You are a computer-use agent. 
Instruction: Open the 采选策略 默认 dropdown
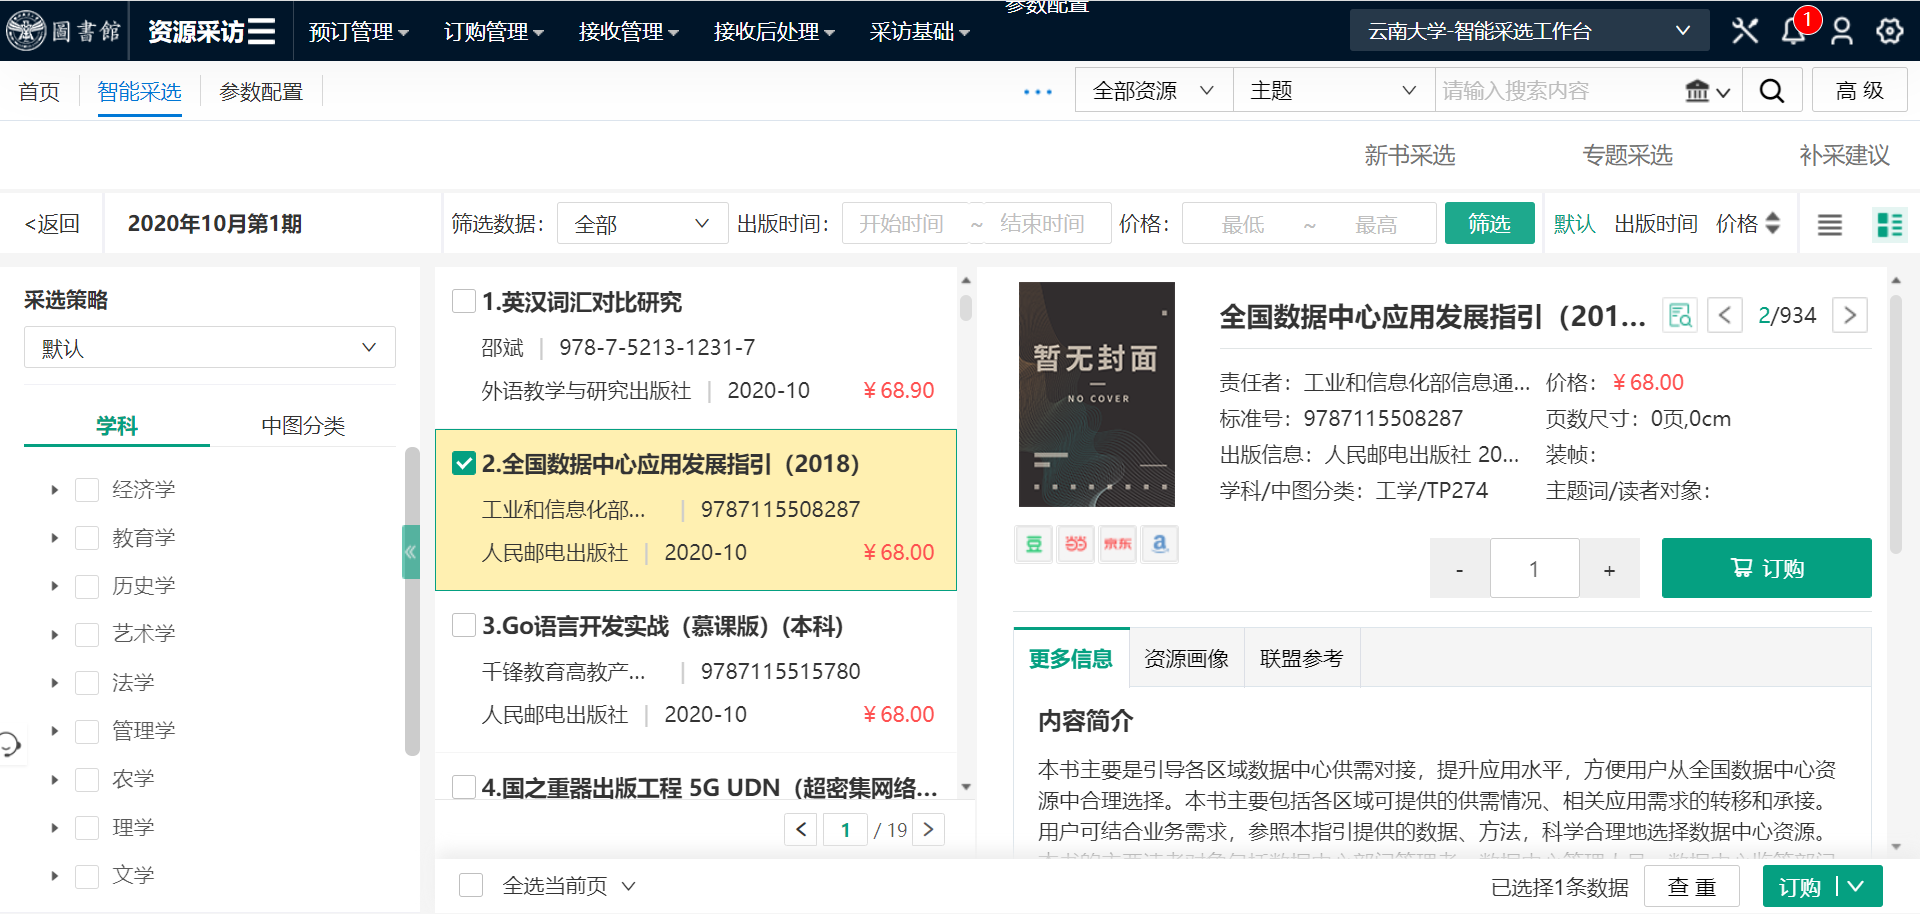209,348
